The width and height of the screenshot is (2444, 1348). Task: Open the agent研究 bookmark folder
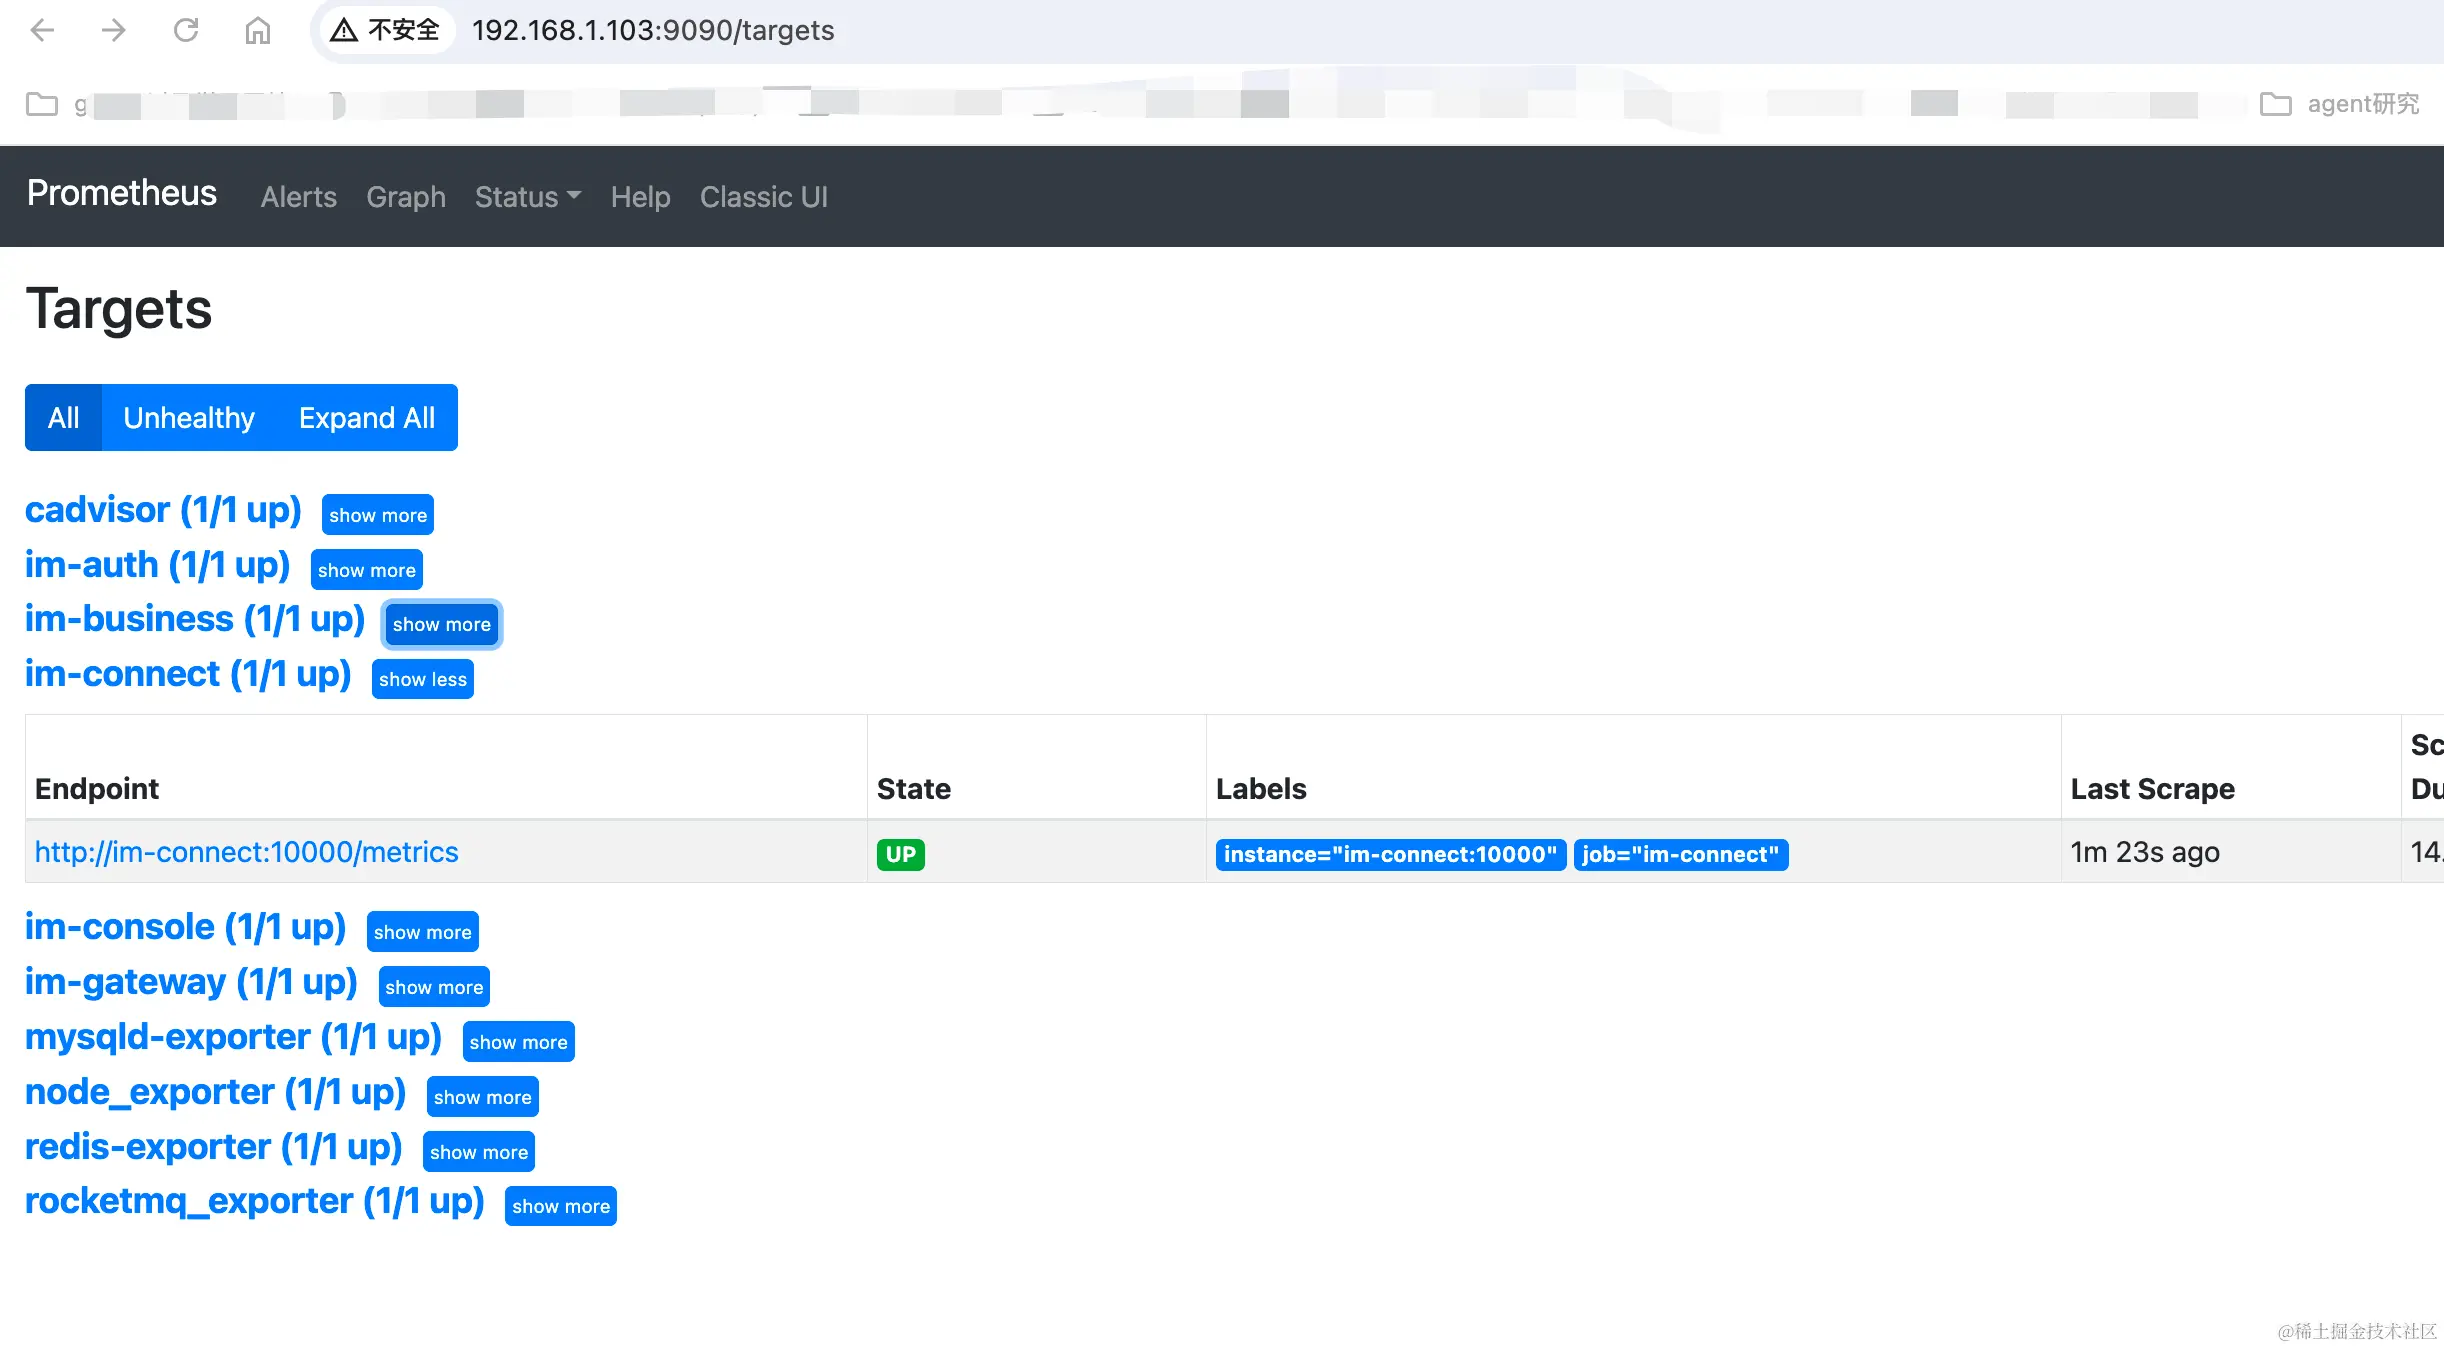point(2340,104)
